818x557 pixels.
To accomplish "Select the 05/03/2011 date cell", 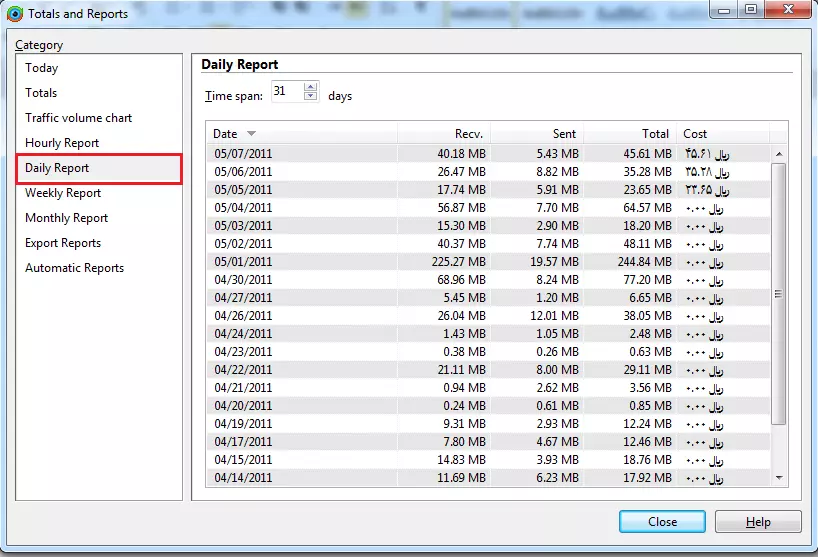I will (x=243, y=226).
